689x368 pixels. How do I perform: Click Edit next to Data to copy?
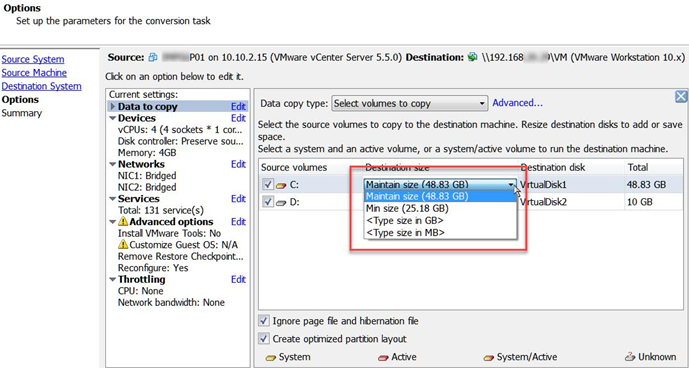coord(238,106)
